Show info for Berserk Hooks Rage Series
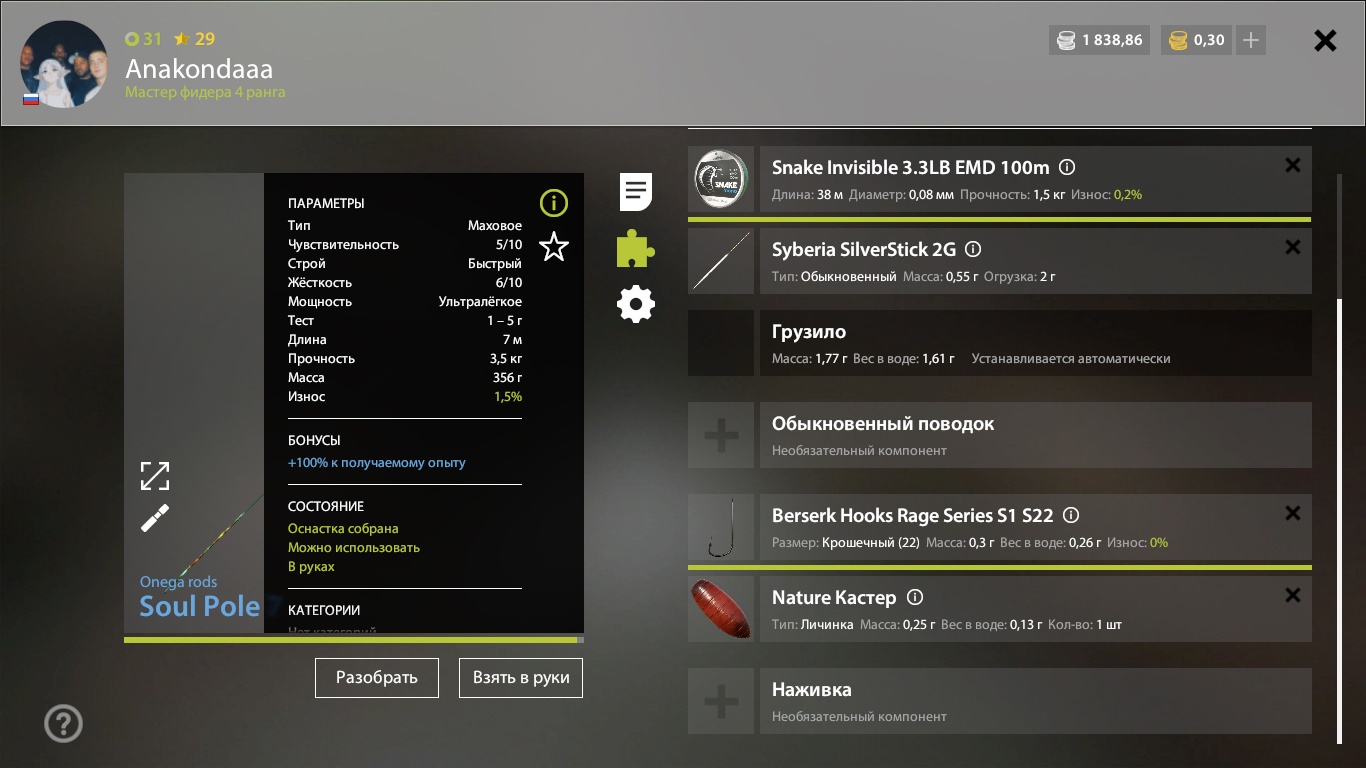This screenshot has width=1366, height=768. coord(1071,516)
